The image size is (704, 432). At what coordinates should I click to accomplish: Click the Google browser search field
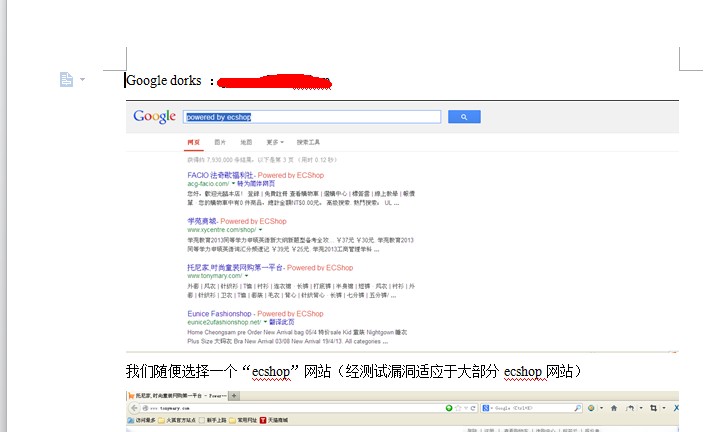click(531, 408)
